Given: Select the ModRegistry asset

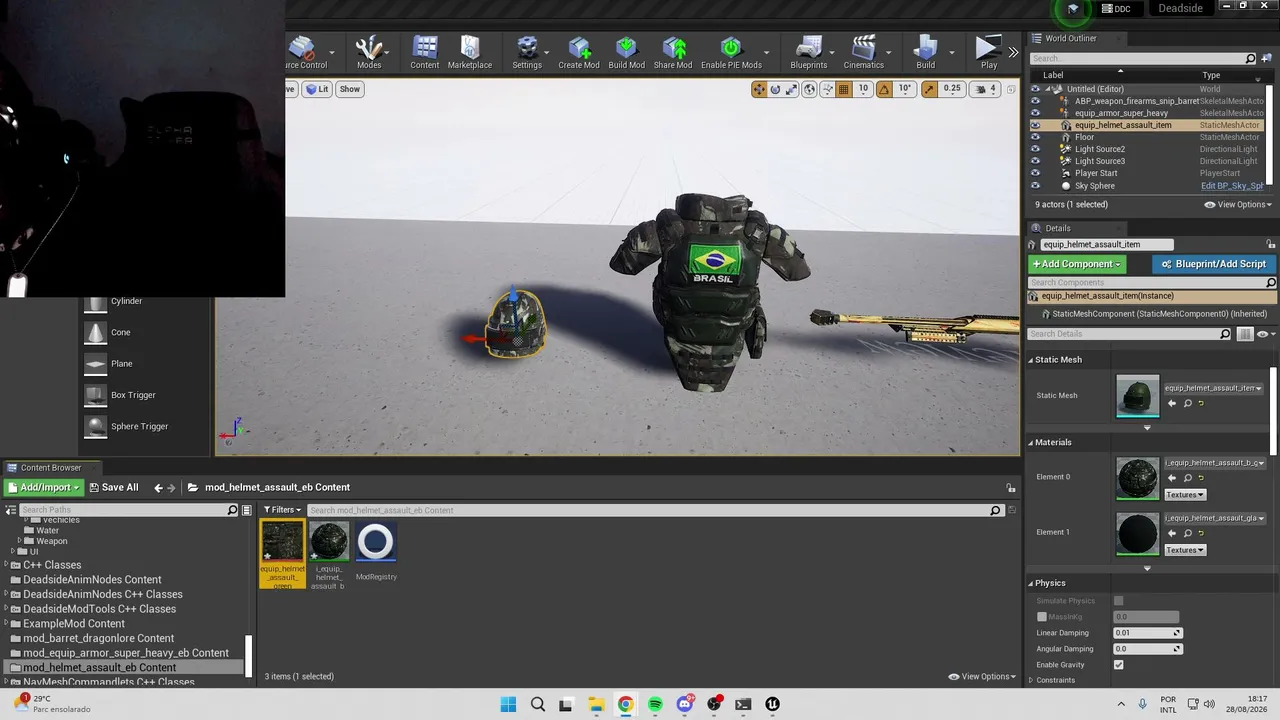Looking at the screenshot, I should point(376,552).
